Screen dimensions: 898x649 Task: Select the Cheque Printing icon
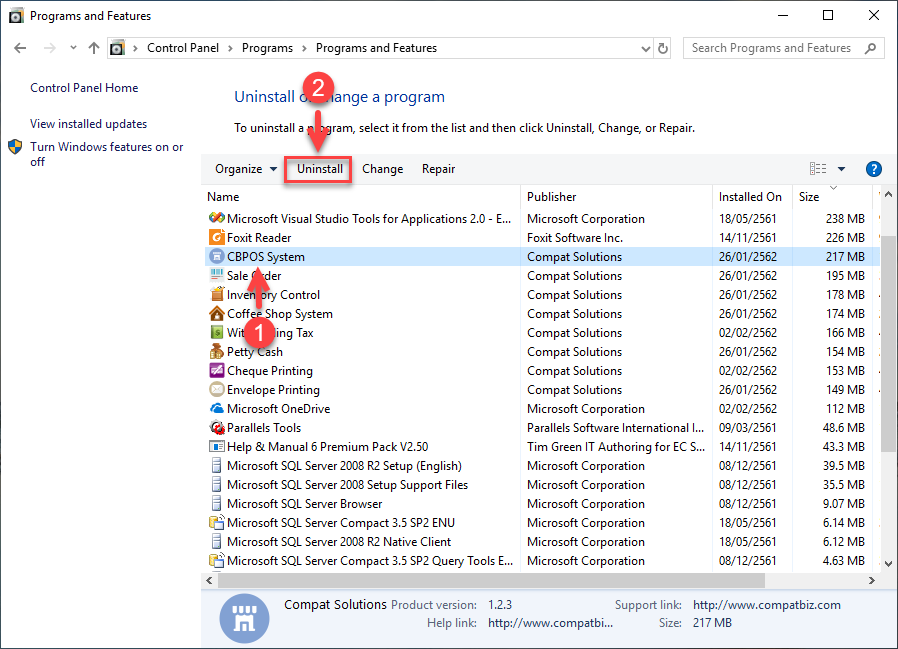[216, 370]
